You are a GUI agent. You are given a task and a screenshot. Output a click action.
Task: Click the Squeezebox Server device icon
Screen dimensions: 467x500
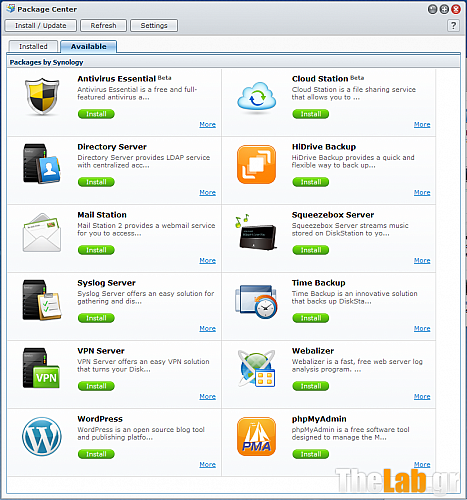click(x=256, y=232)
